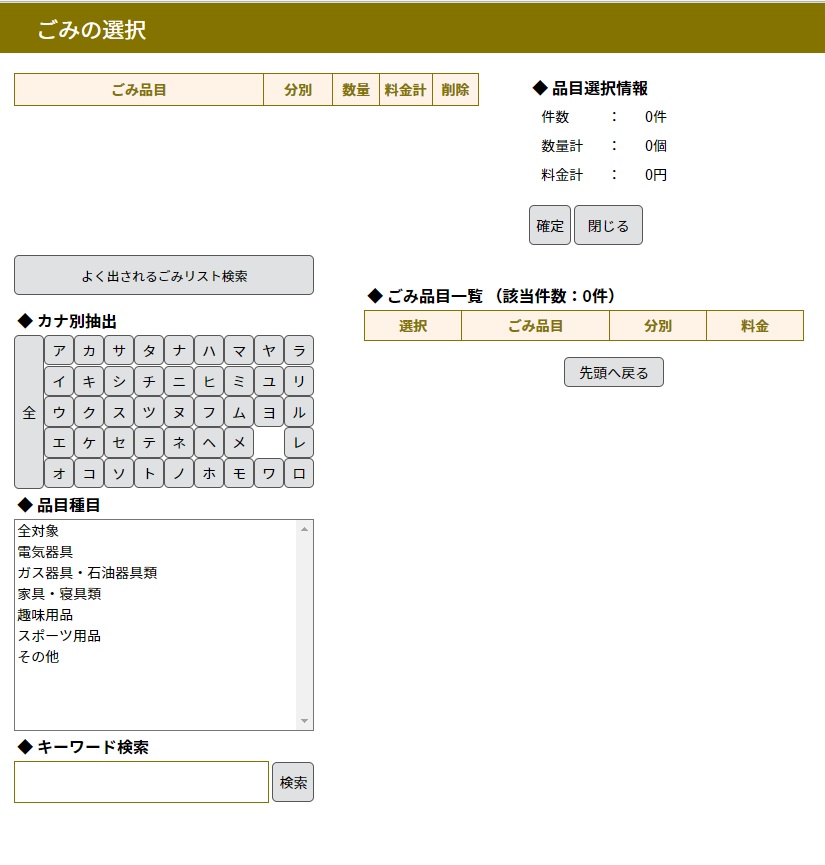The image size is (825, 865).
Task: Filter by kana エ
Action: click(x=59, y=442)
